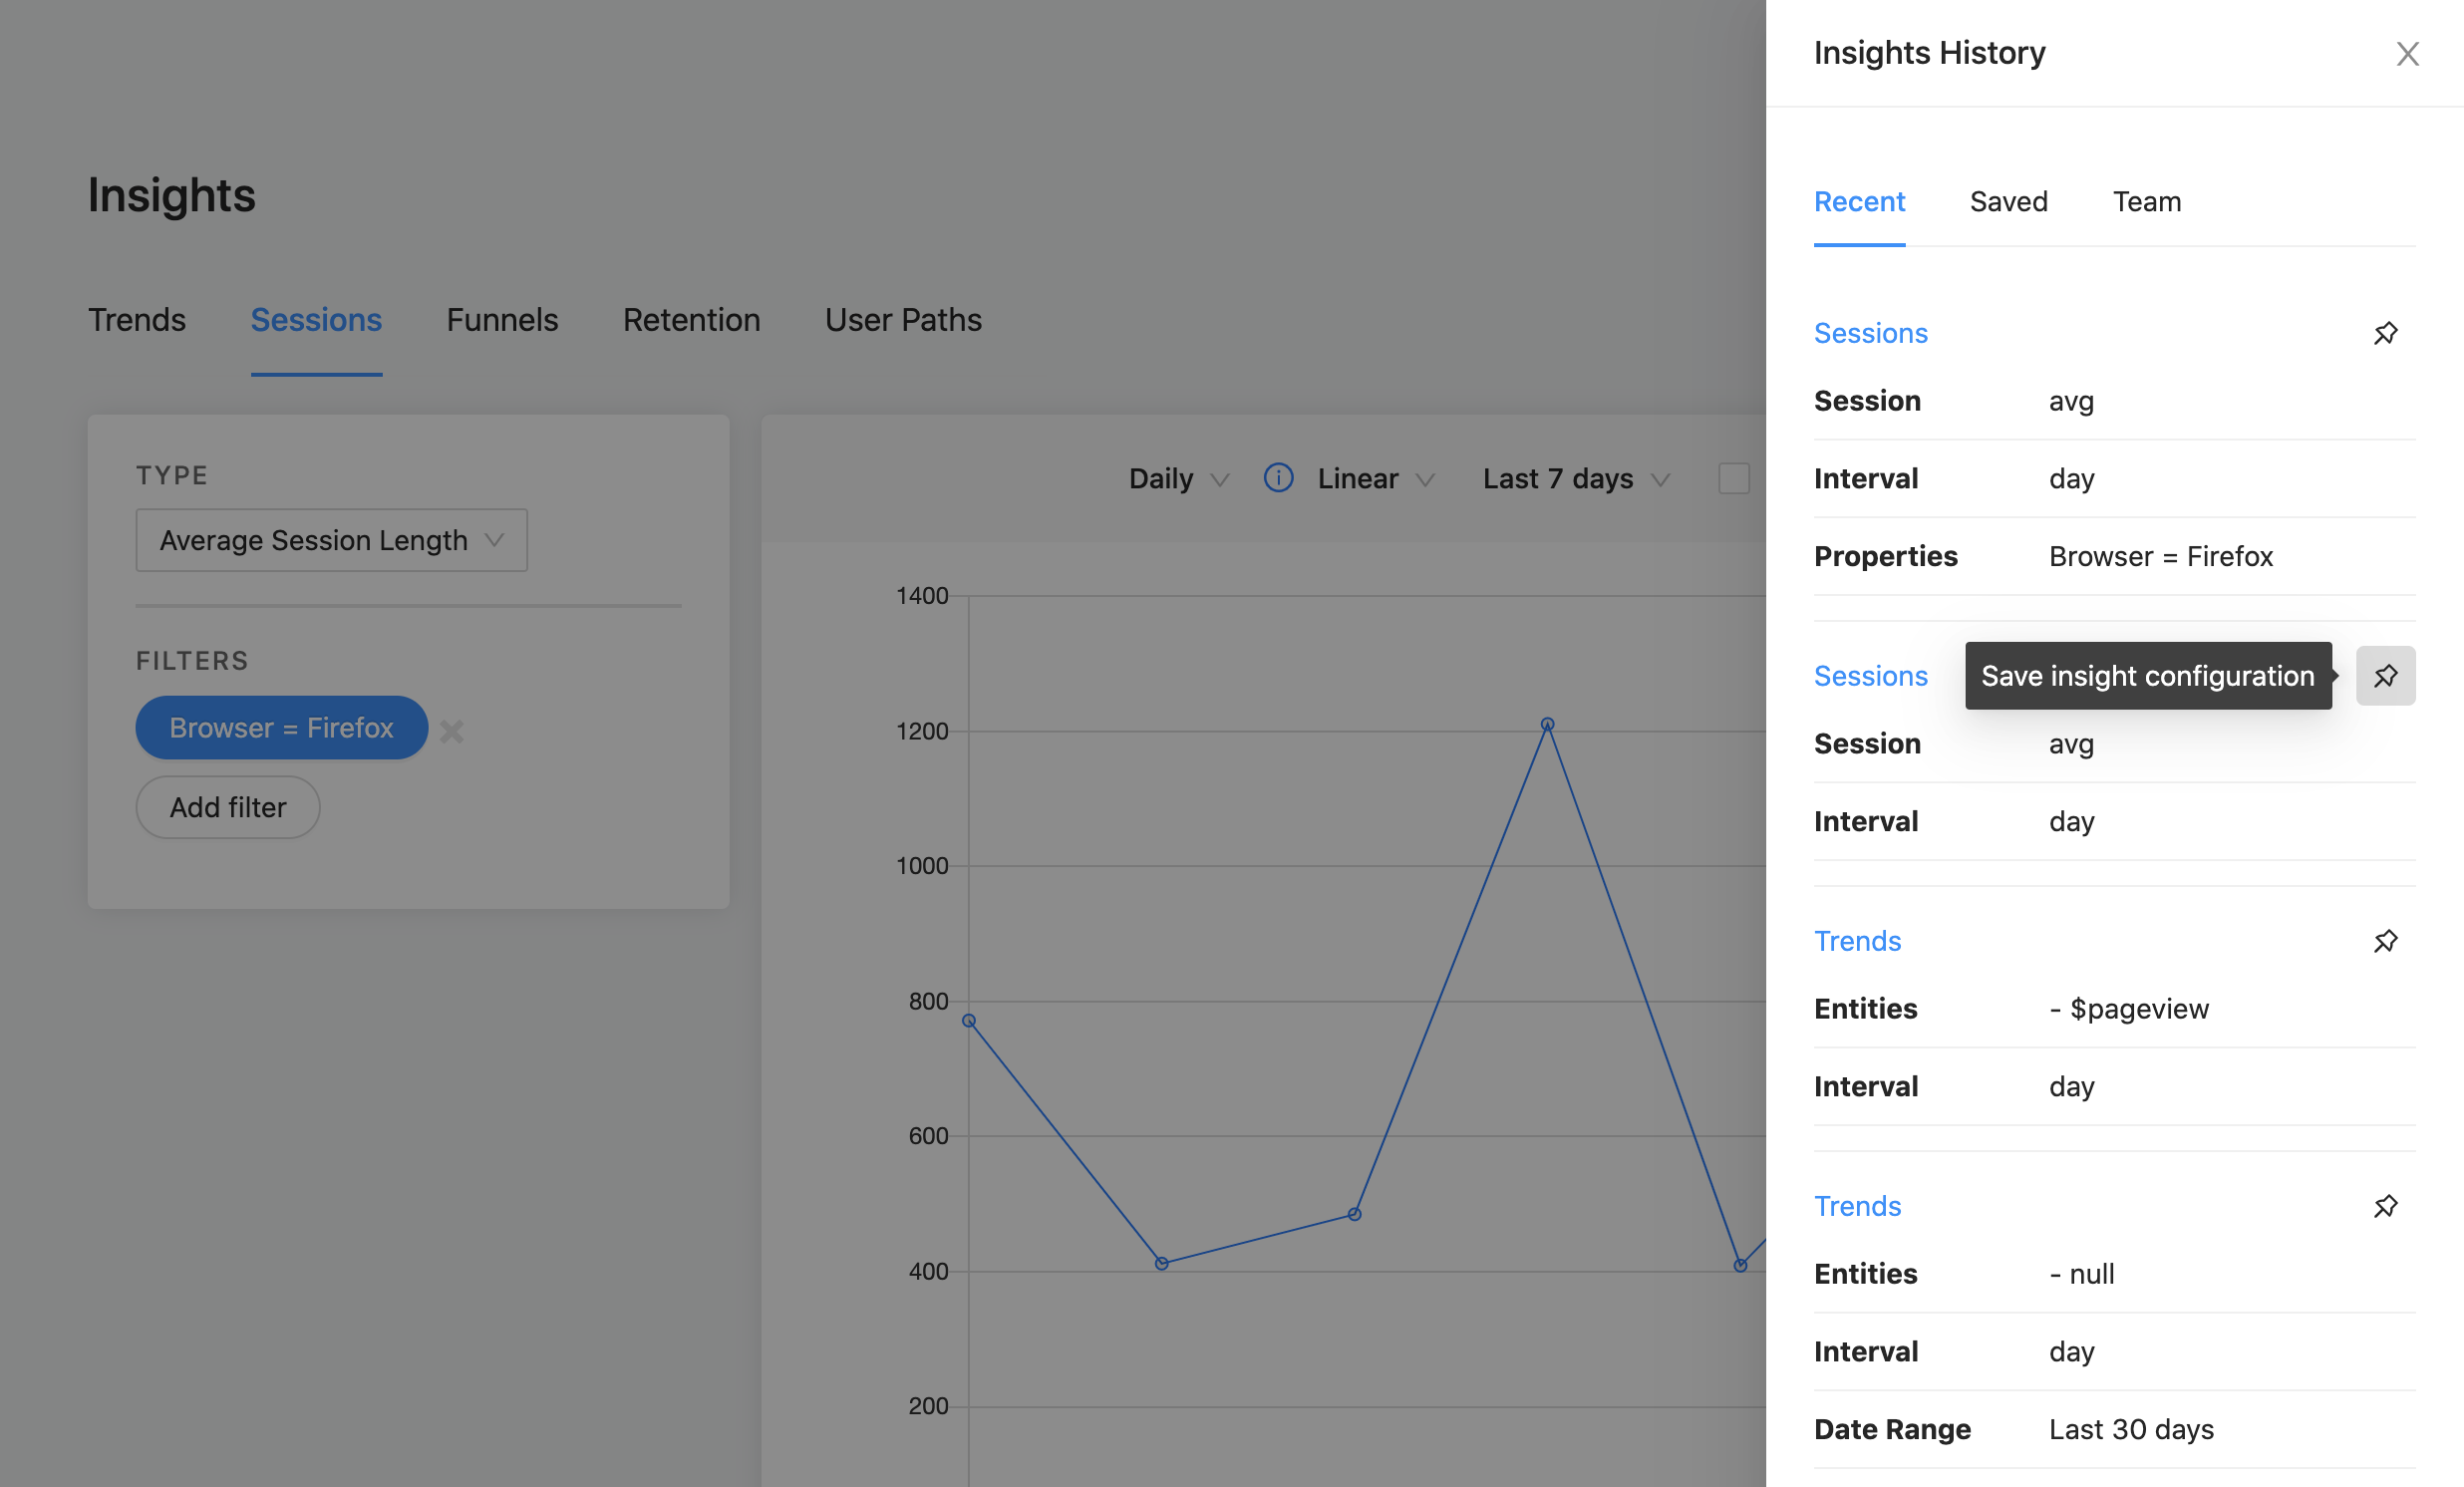Open the chart info tooltip icon
Viewport: 2464px width, 1487px height.
pos(1277,478)
